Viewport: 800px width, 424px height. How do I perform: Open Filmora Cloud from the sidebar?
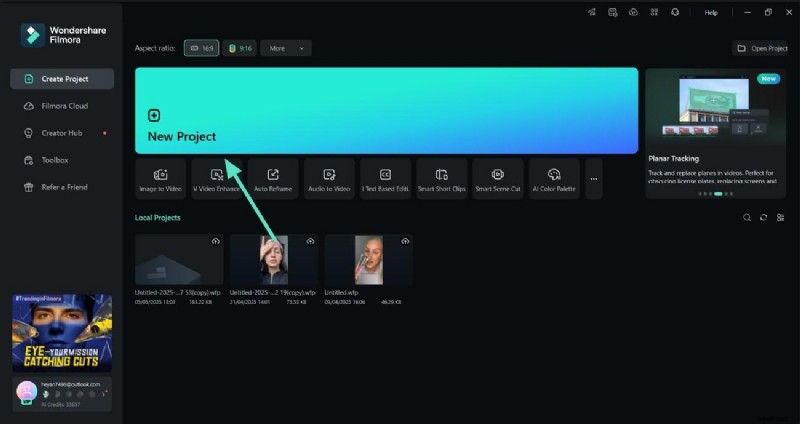click(63, 105)
